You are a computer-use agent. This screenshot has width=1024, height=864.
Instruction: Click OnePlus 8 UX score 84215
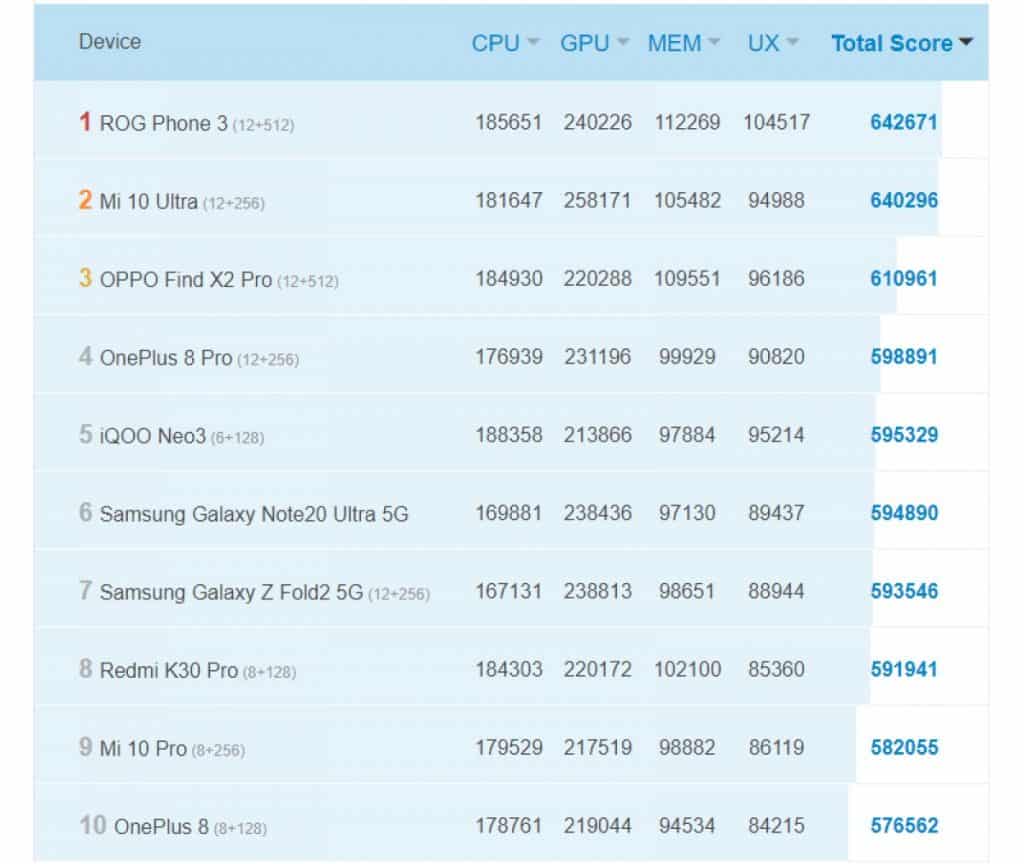(776, 825)
